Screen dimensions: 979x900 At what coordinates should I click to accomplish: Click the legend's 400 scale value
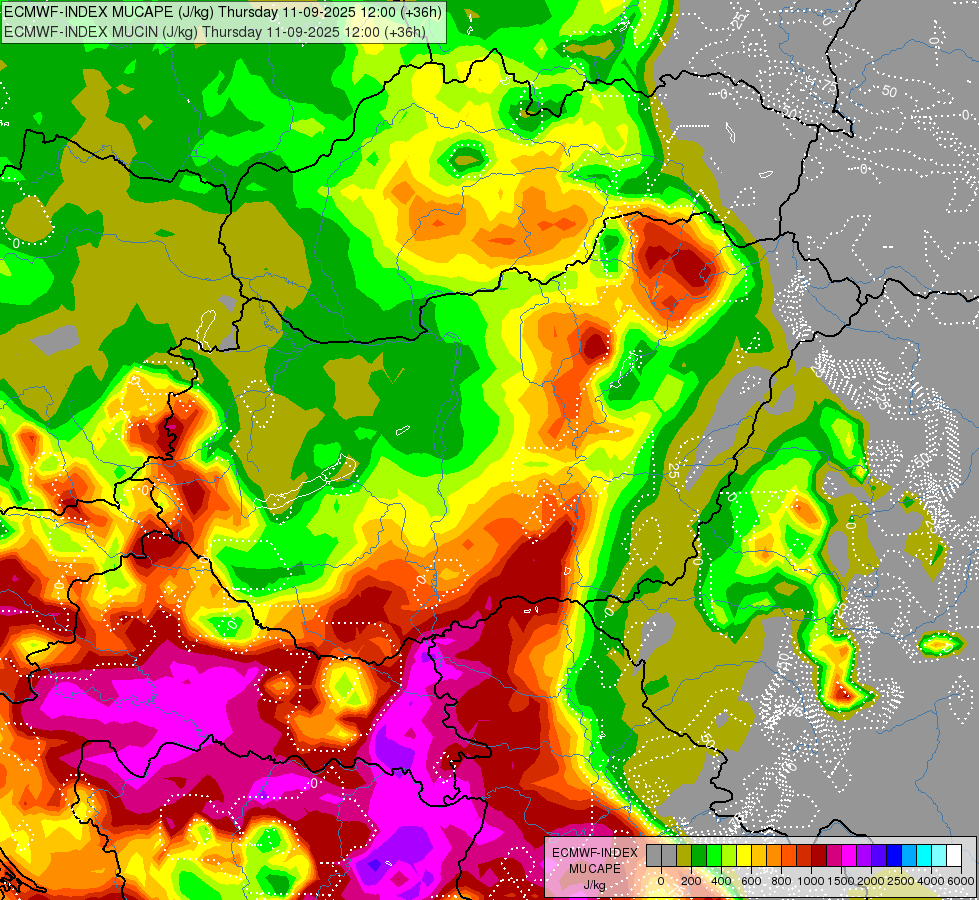click(x=722, y=881)
